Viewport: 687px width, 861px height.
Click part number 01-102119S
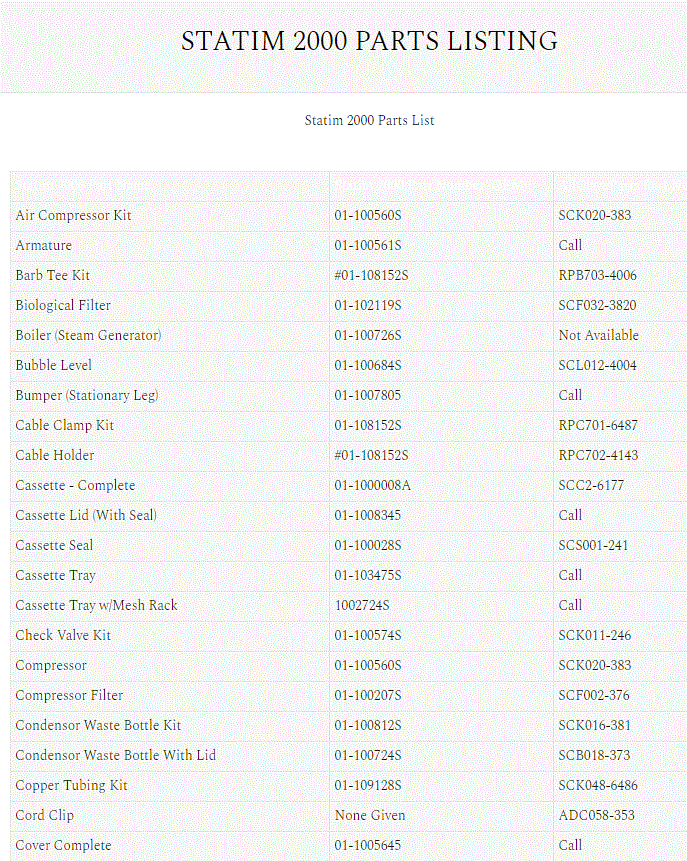pos(367,305)
